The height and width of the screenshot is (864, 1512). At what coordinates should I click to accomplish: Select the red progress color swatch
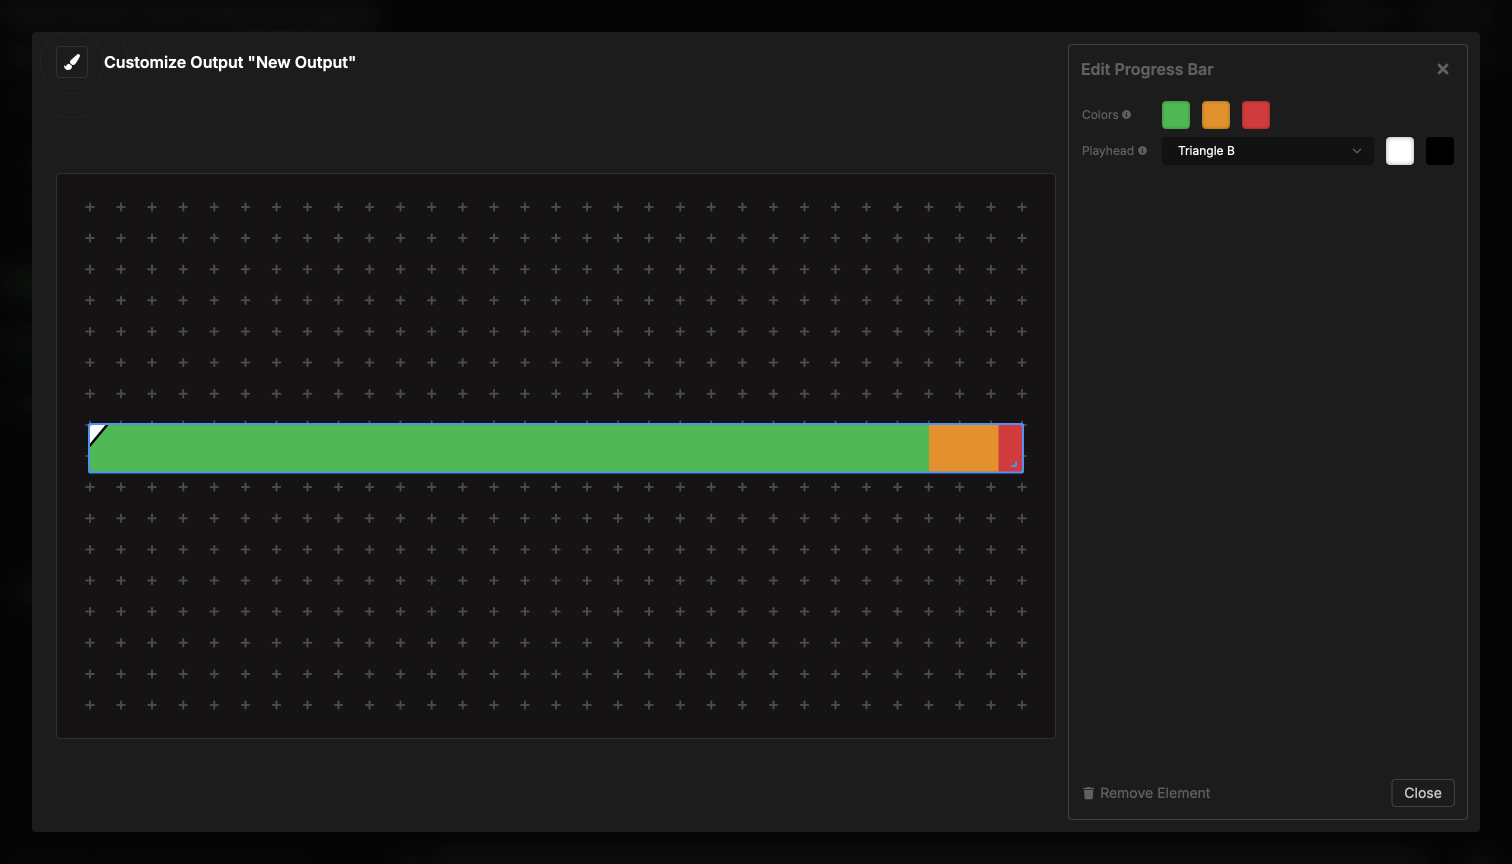pyautogui.click(x=1256, y=114)
